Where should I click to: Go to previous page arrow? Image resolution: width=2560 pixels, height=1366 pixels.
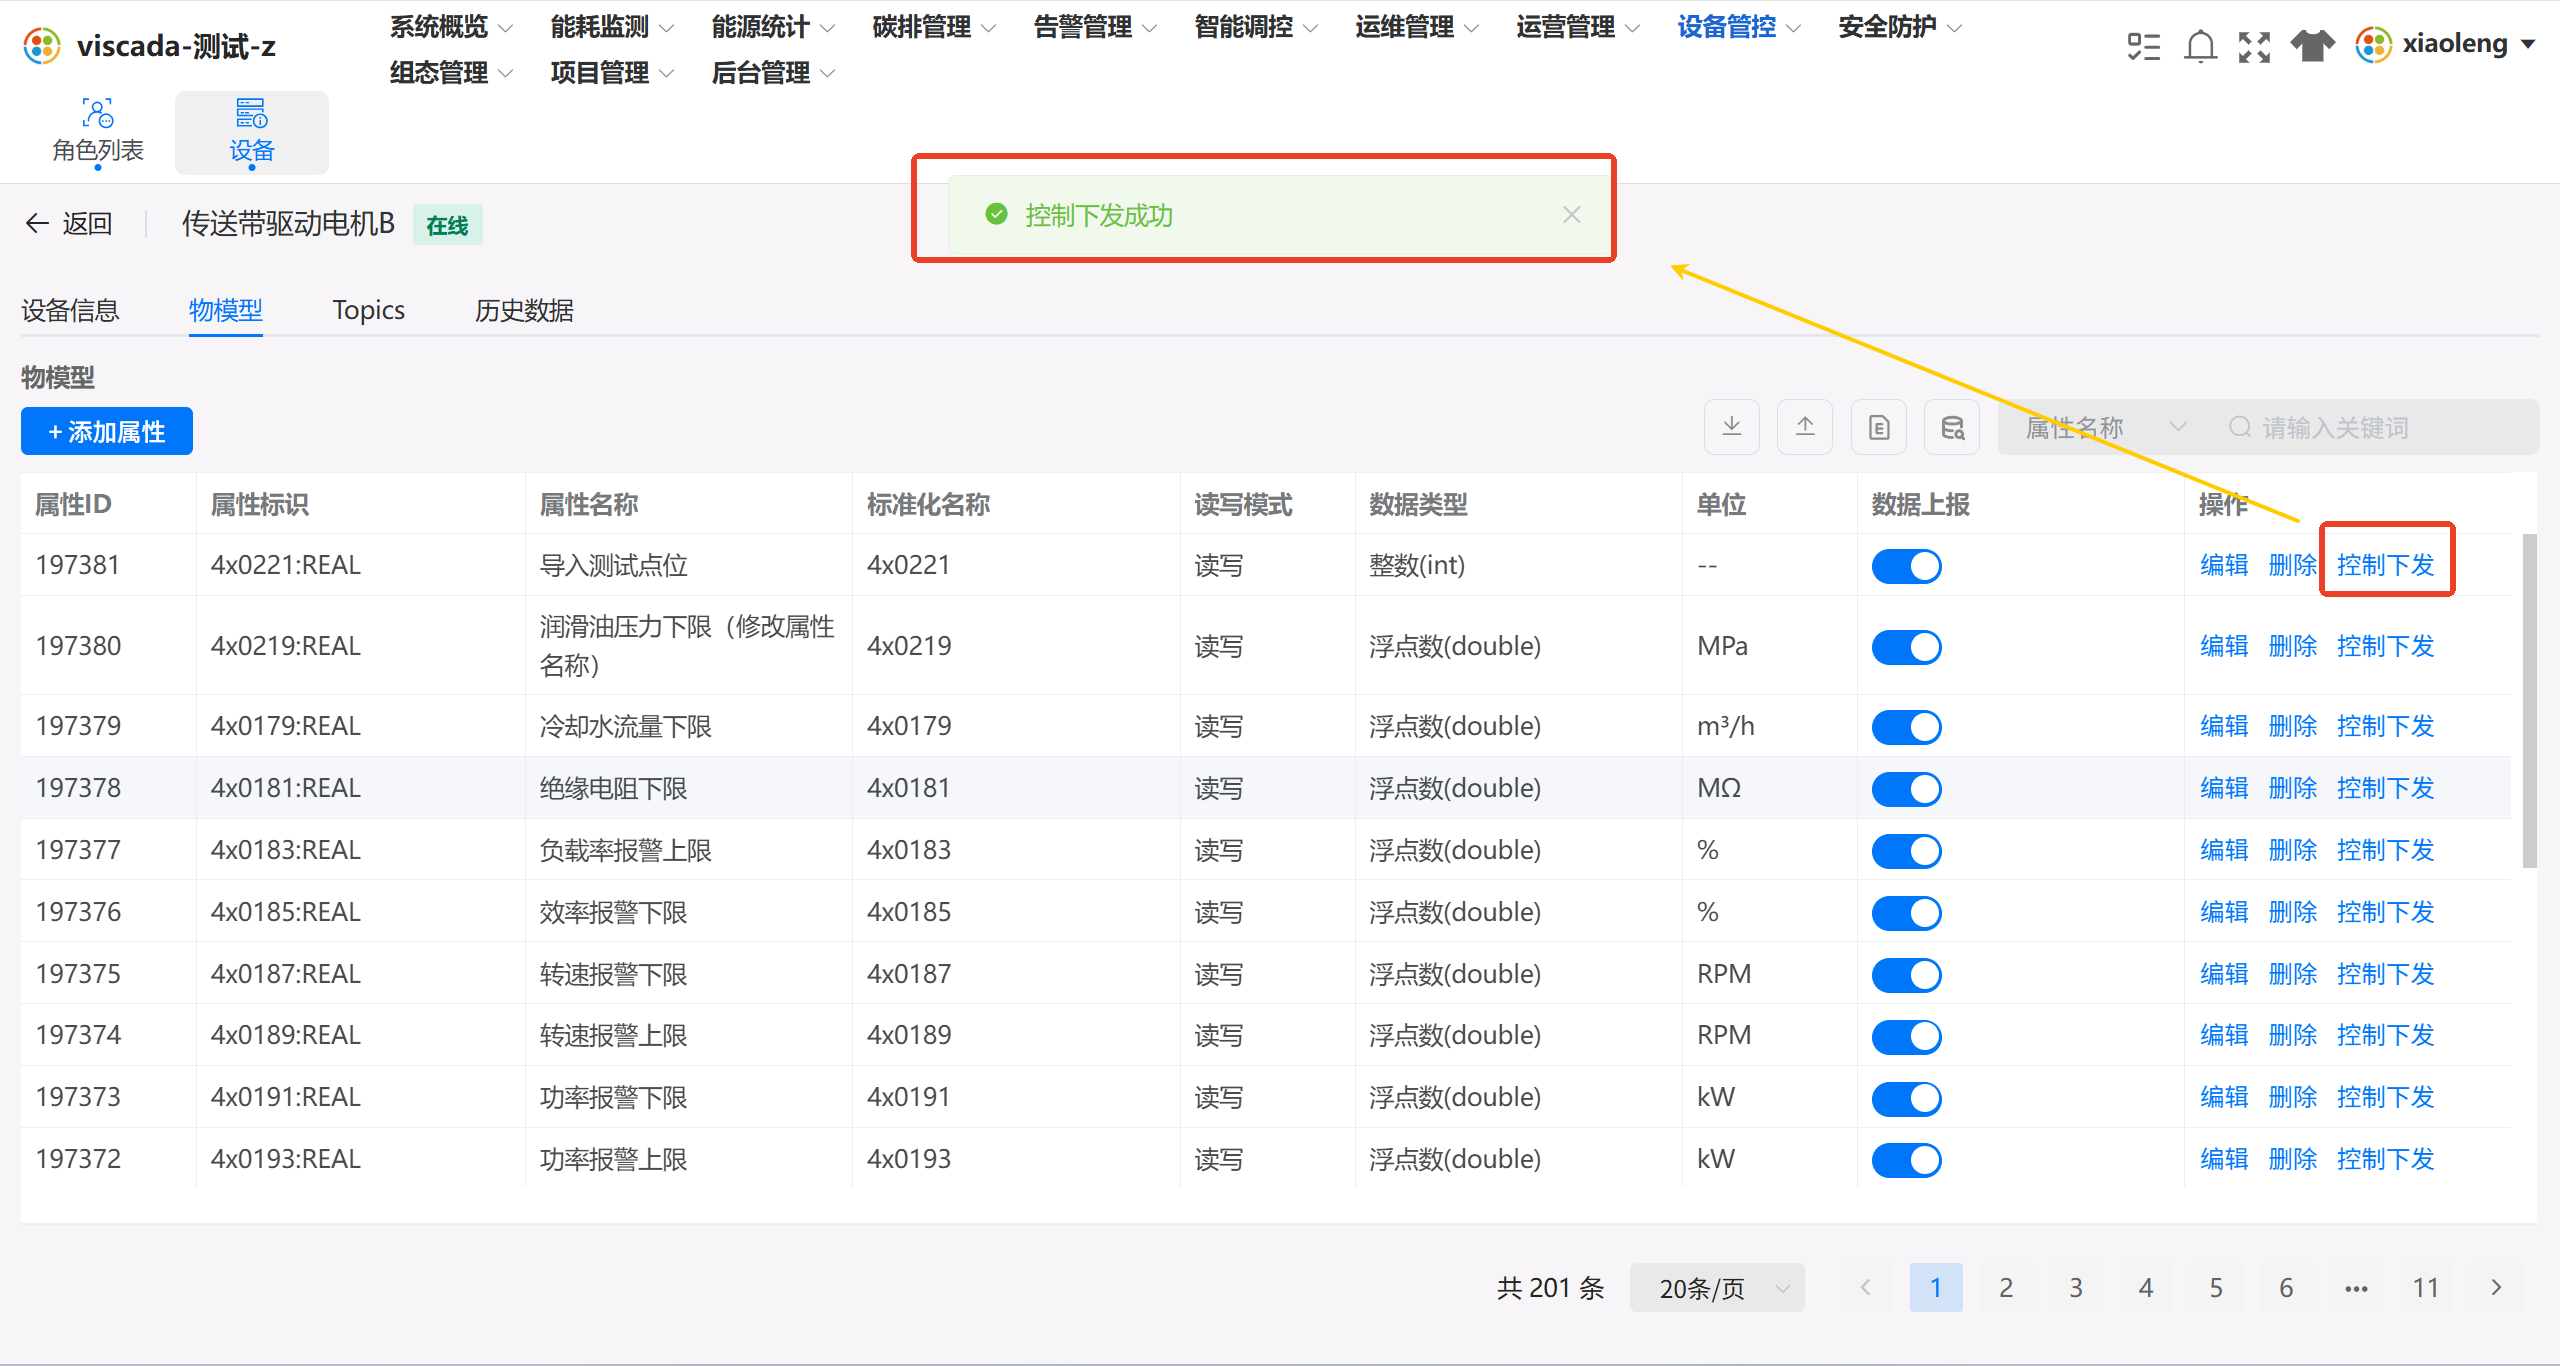[x=1865, y=1288]
